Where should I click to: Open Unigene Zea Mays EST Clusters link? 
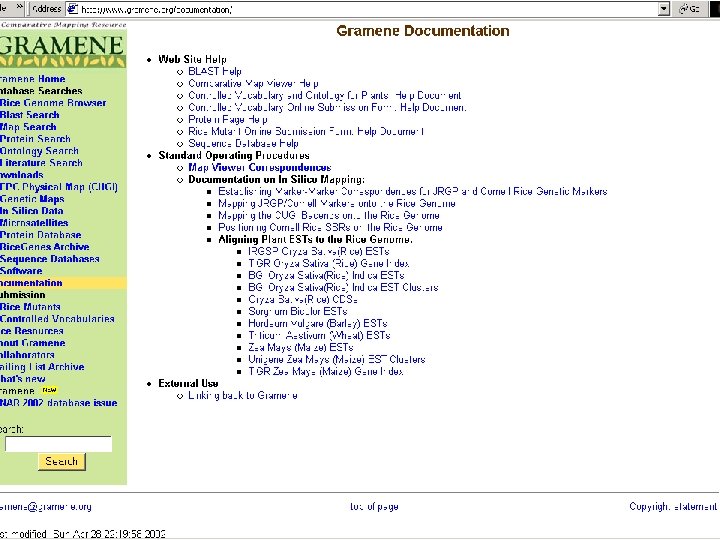(337, 359)
